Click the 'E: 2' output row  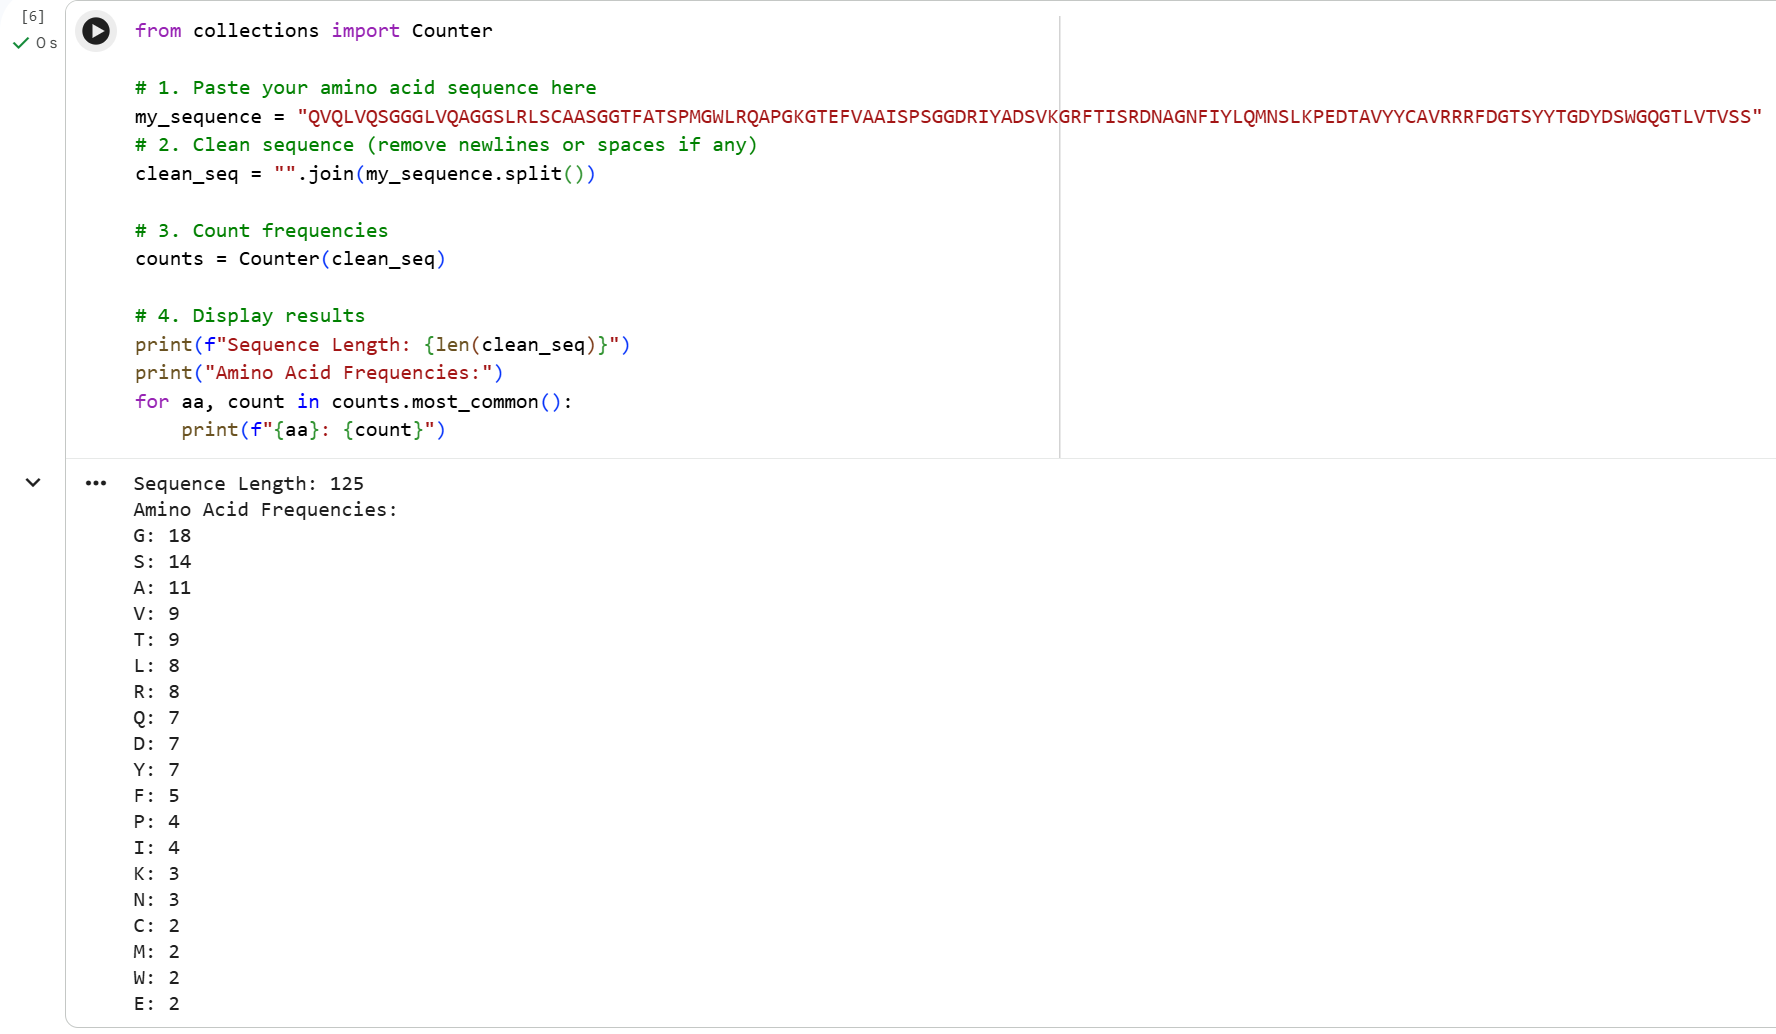(x=157, y=1004)
